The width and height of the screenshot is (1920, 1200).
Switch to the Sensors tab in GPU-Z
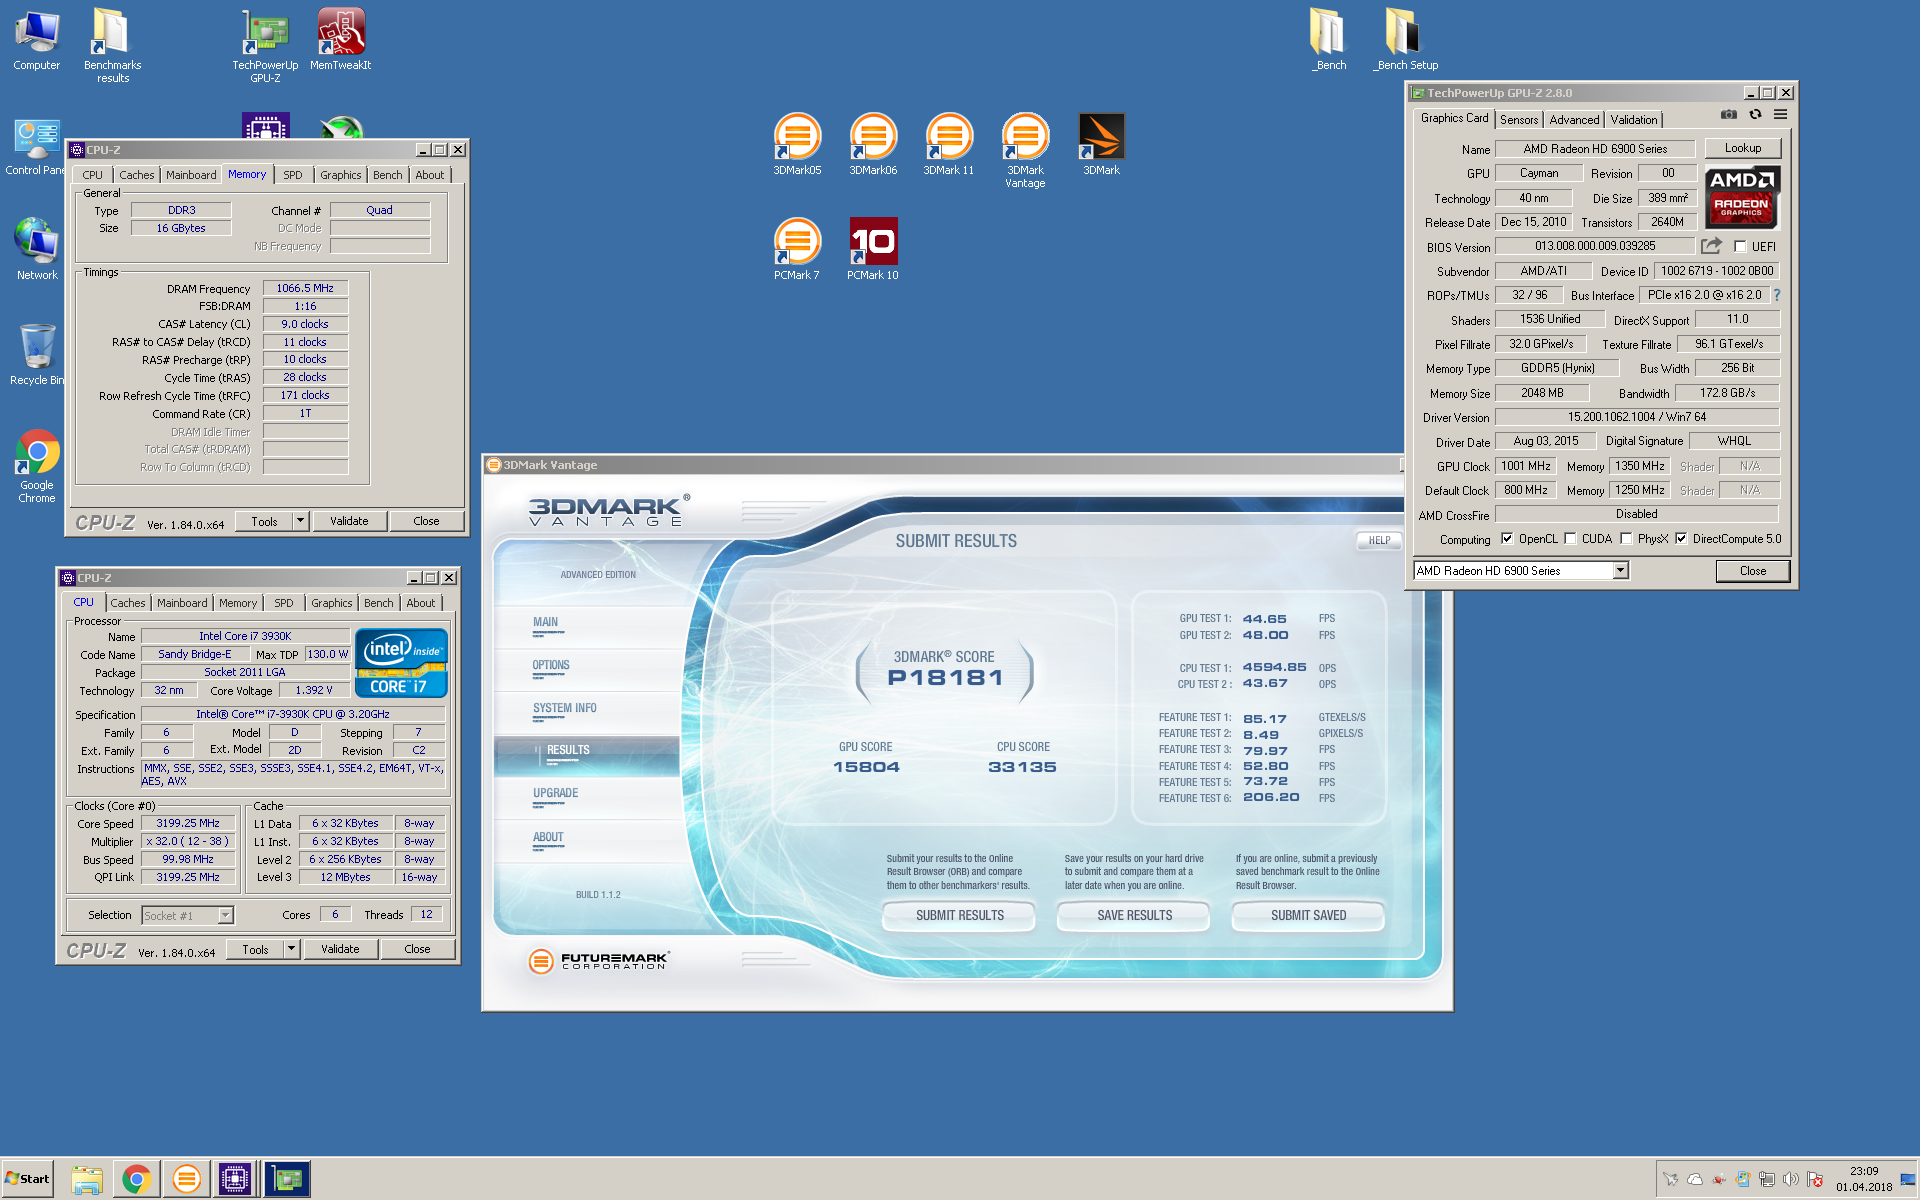pos(1519,119)
